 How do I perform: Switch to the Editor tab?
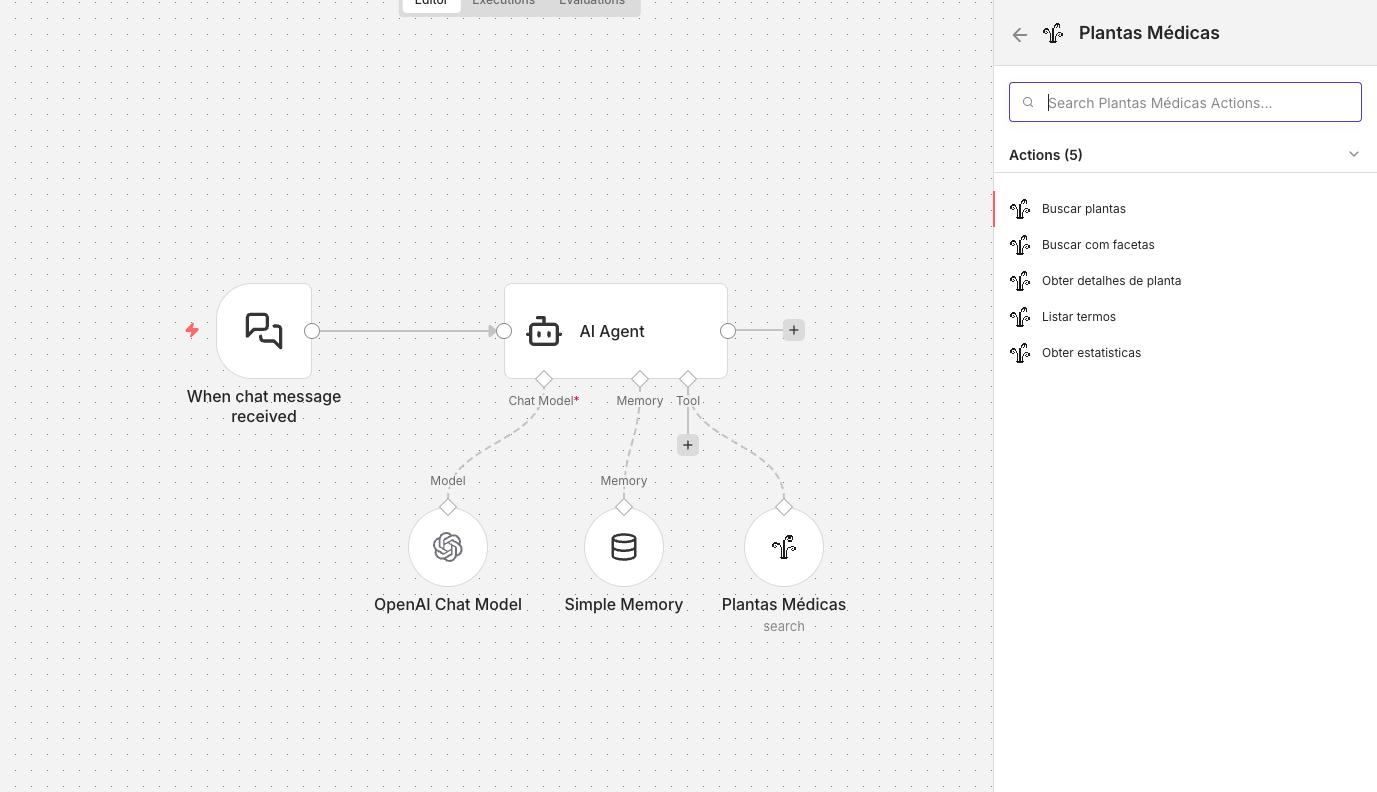(431, 3)
